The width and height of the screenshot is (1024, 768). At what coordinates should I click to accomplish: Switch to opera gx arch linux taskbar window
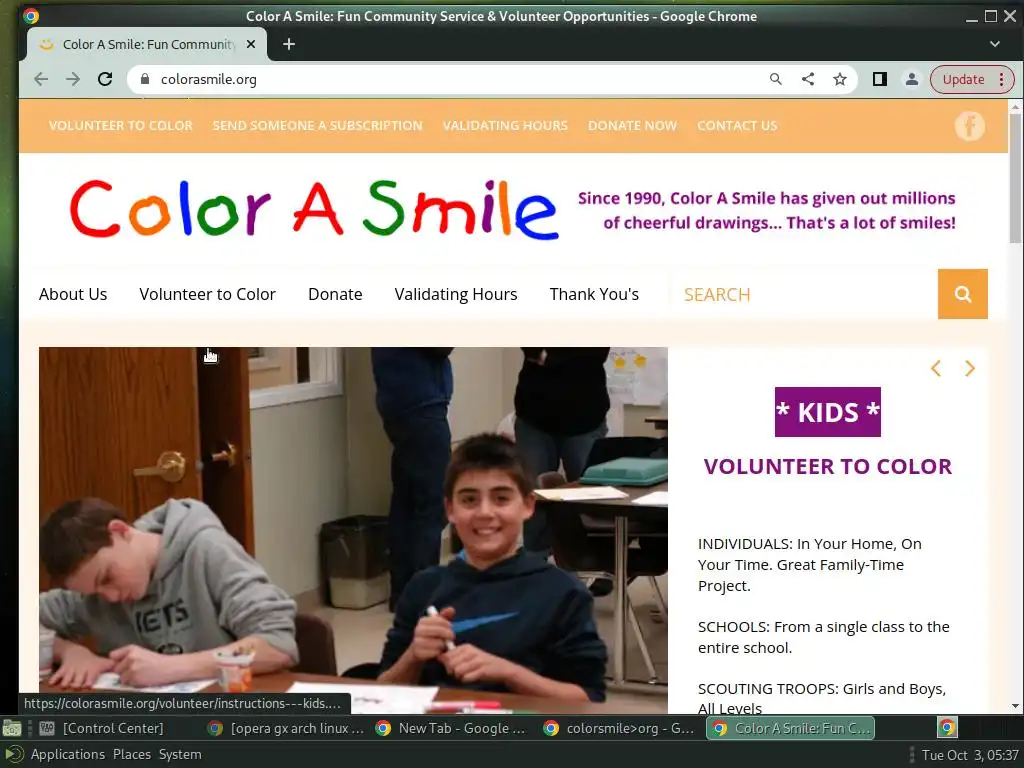tap(285, 728)
